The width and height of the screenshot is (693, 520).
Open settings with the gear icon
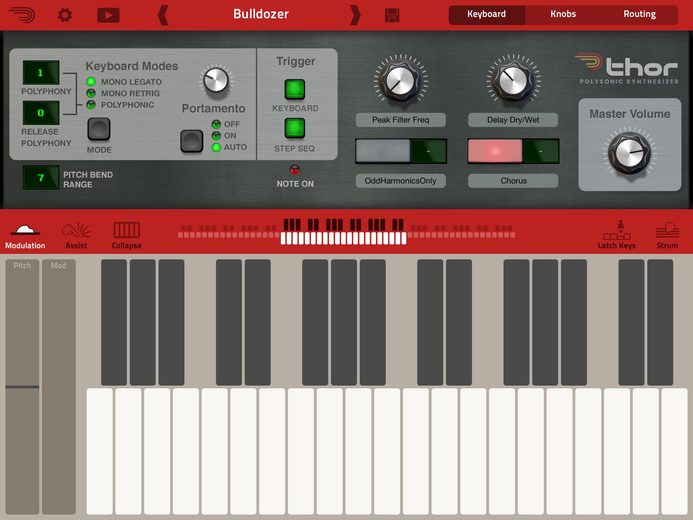(x=65, y=15)
